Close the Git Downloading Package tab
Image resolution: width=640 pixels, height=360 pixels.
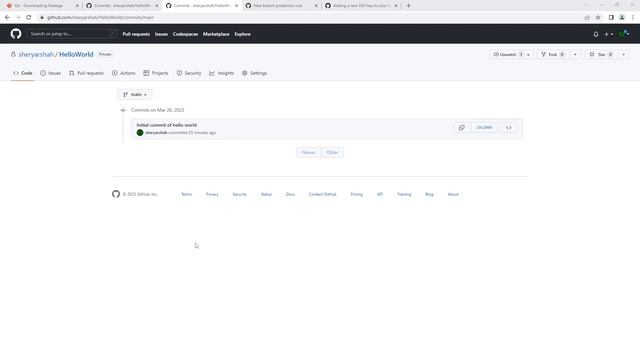click(x=77, y=6)
